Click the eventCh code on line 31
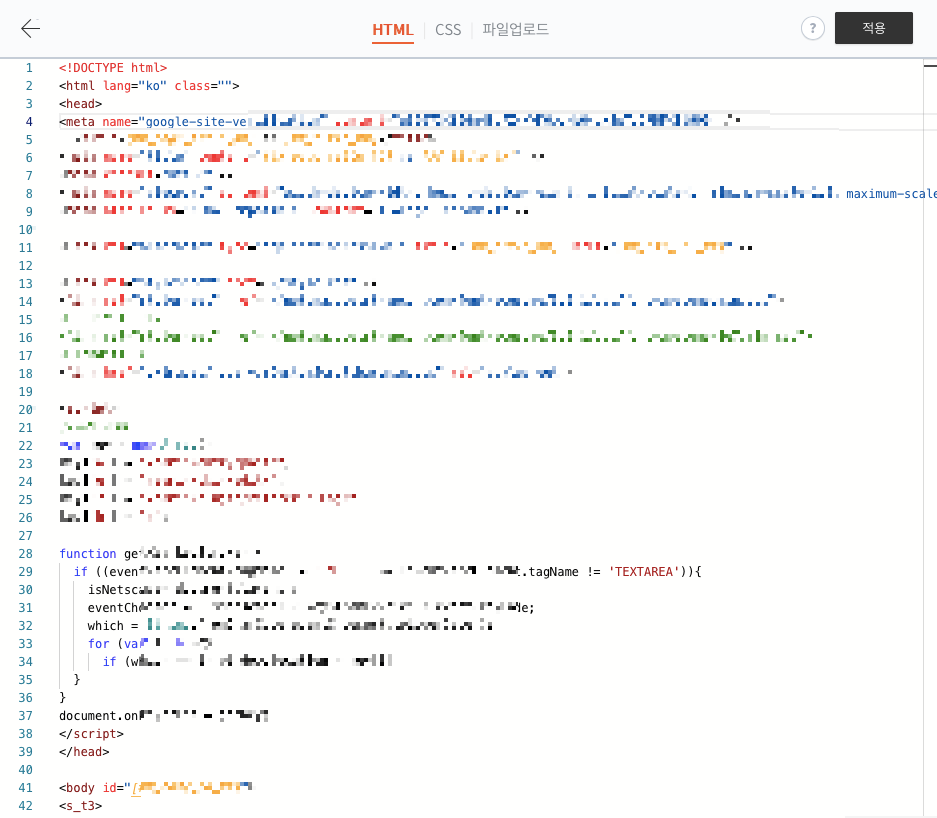This screenshot has height=818, width=937. pos(114,608)
